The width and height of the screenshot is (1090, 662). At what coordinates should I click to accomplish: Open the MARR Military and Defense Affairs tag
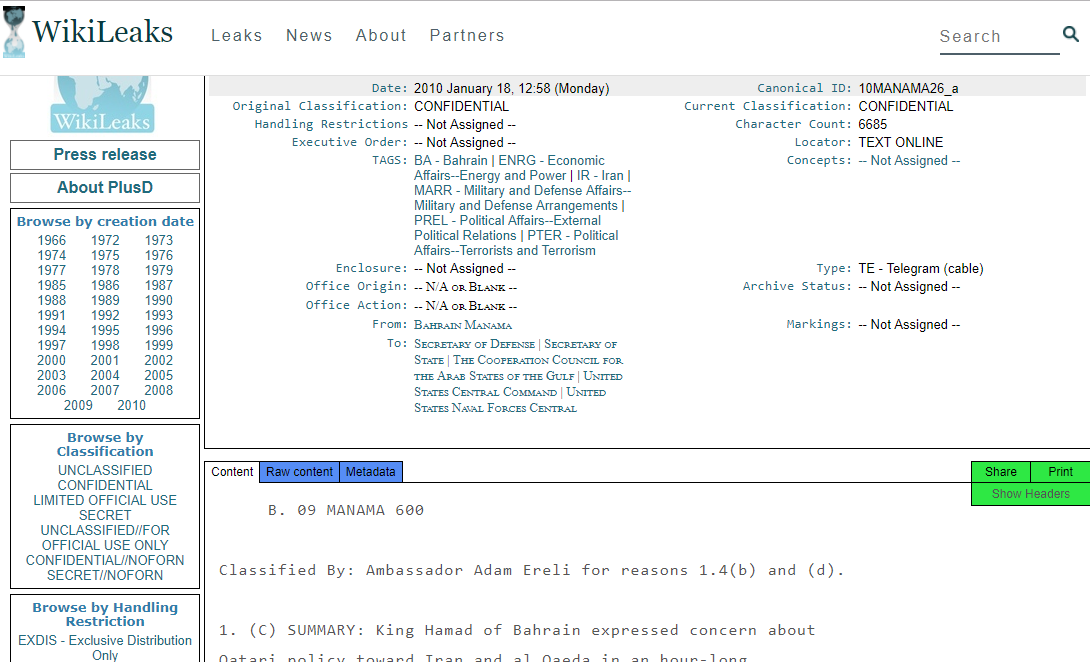click(x=523, y=198)
